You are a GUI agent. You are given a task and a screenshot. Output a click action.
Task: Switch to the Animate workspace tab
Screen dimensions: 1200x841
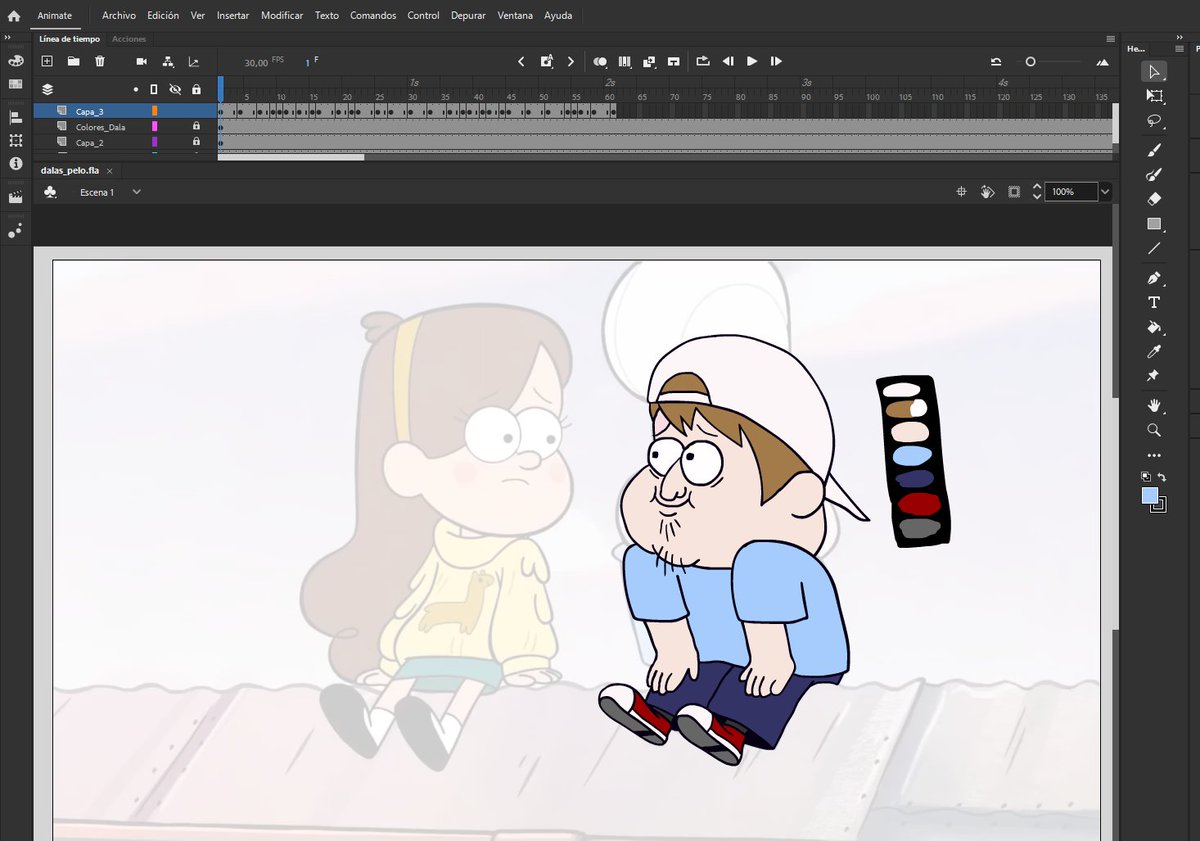(x=55, y=16)
